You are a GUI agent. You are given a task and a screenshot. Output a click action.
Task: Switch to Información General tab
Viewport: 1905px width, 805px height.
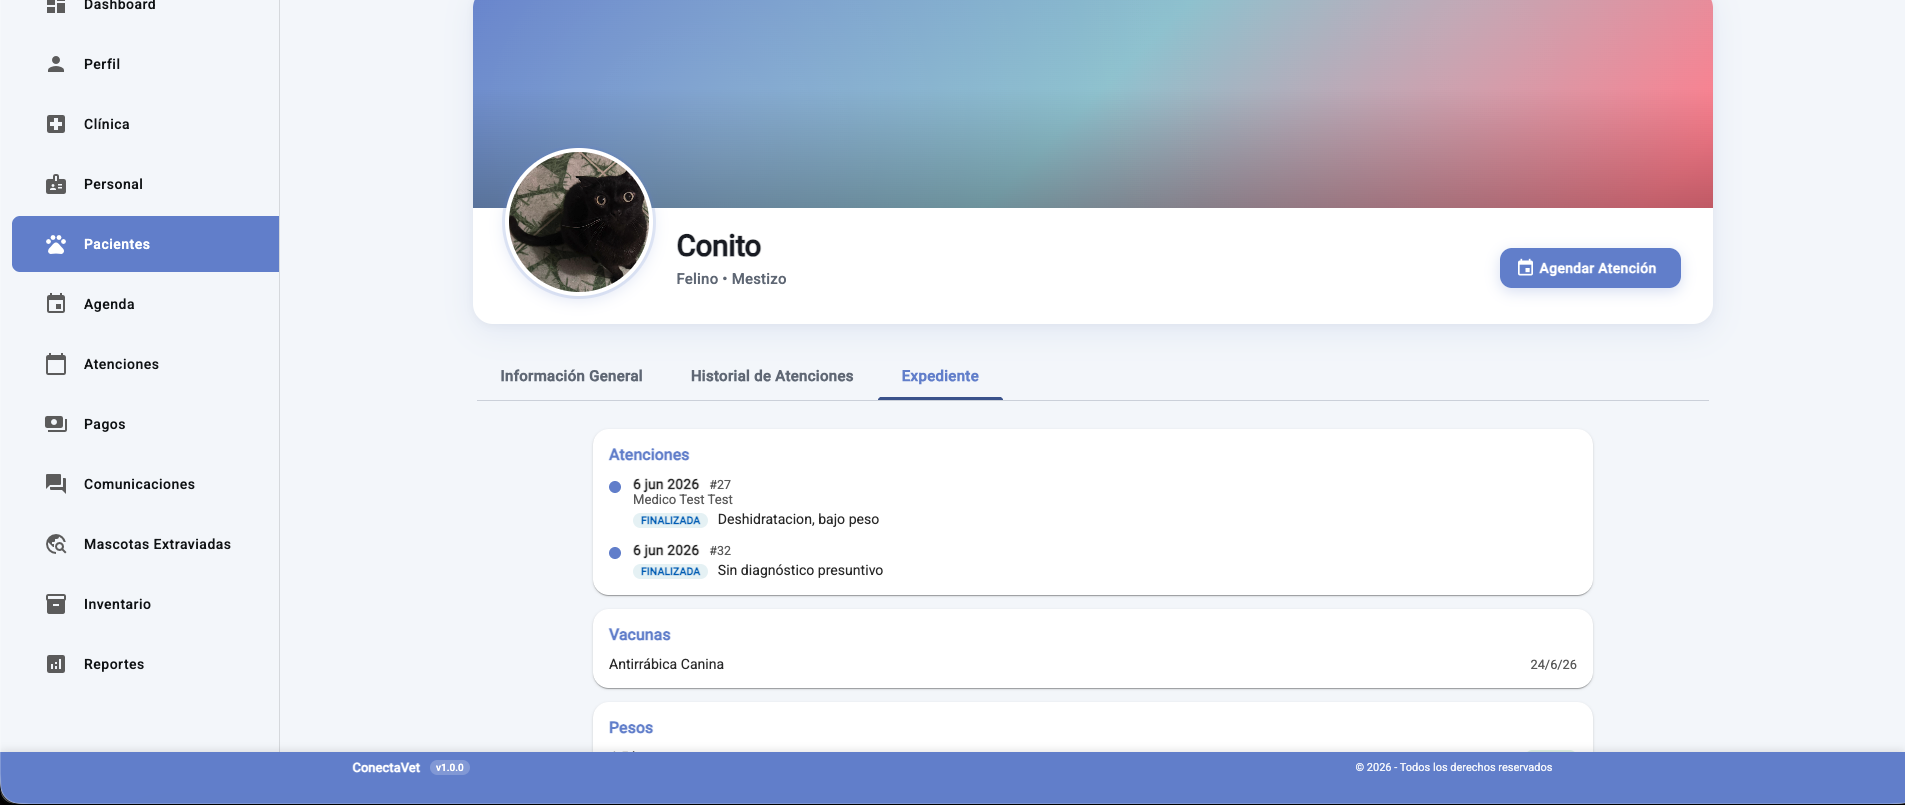[571, 376]
